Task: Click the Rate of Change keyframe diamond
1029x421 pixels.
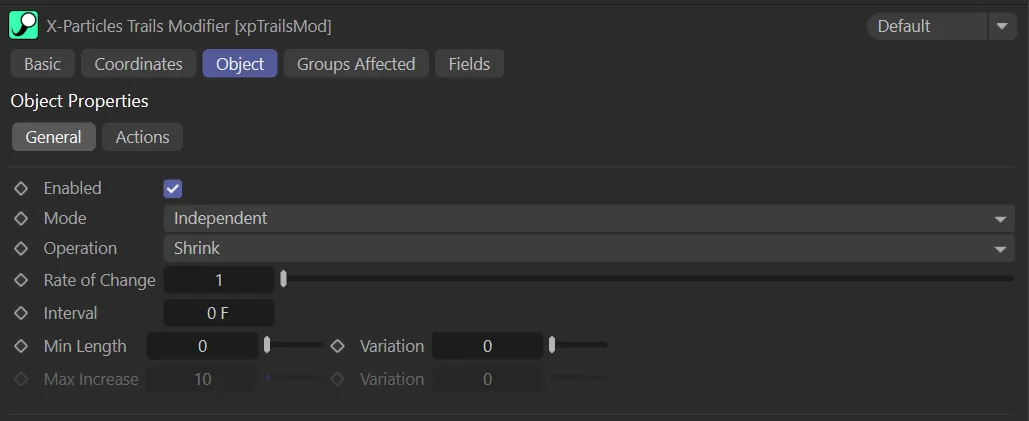Action: click(21, 280)
